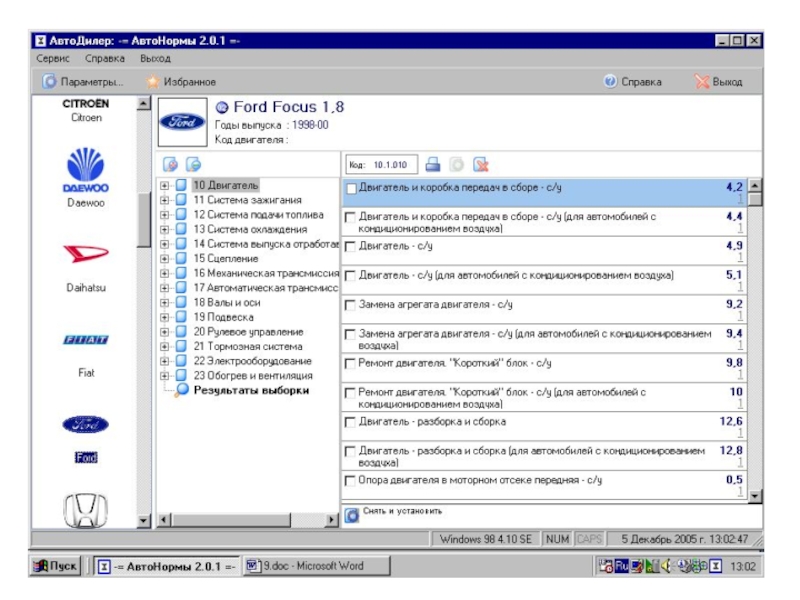Check Двигатель - с/у 4,9 checkbox
Screen dimensions: 800x600
tap(351, 246)
